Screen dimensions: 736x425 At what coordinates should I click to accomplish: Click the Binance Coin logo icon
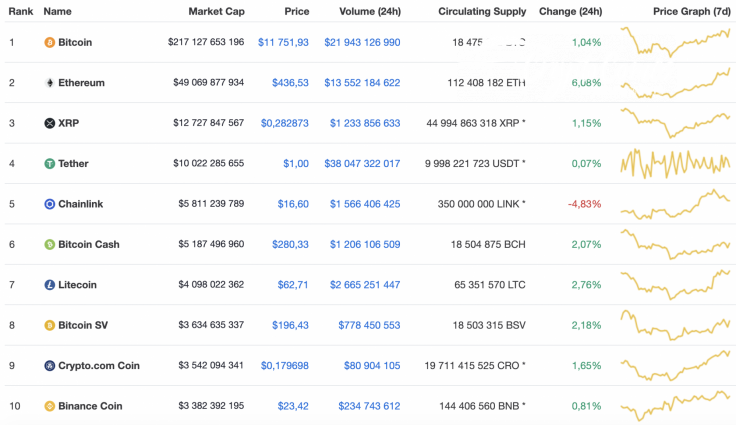coord(49,406)
